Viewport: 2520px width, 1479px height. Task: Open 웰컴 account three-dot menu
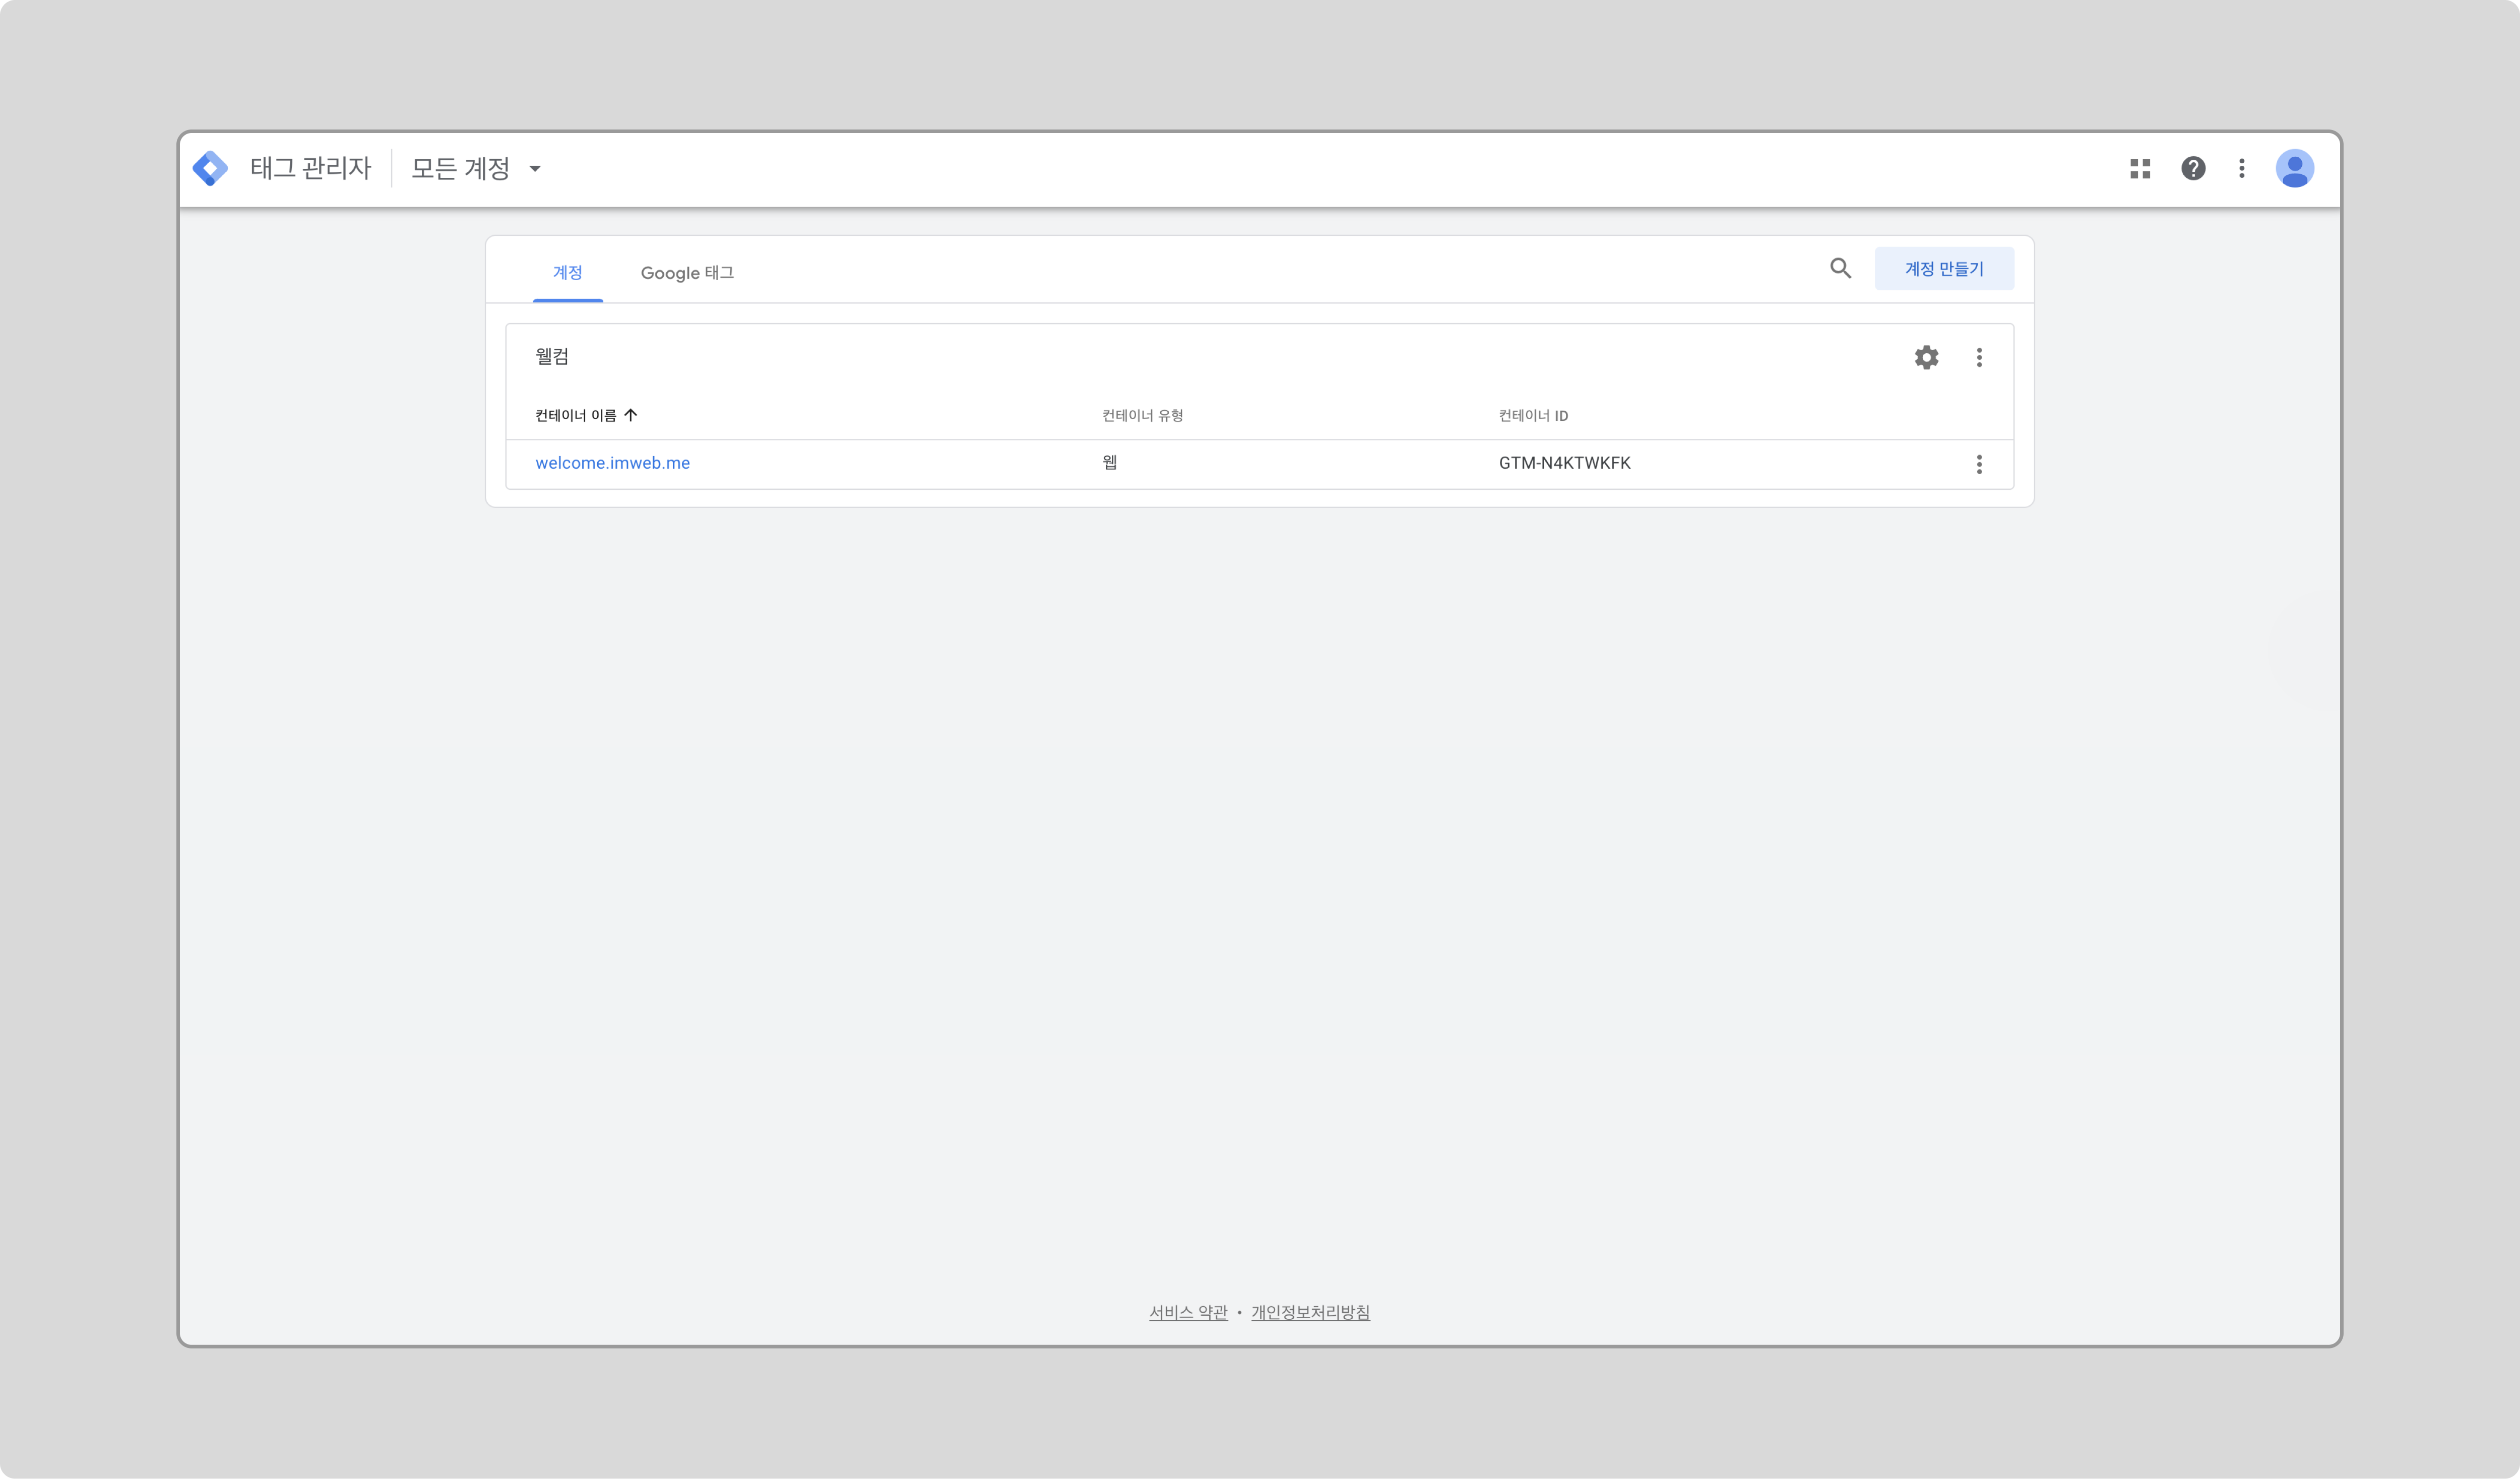pos(1979,358)
